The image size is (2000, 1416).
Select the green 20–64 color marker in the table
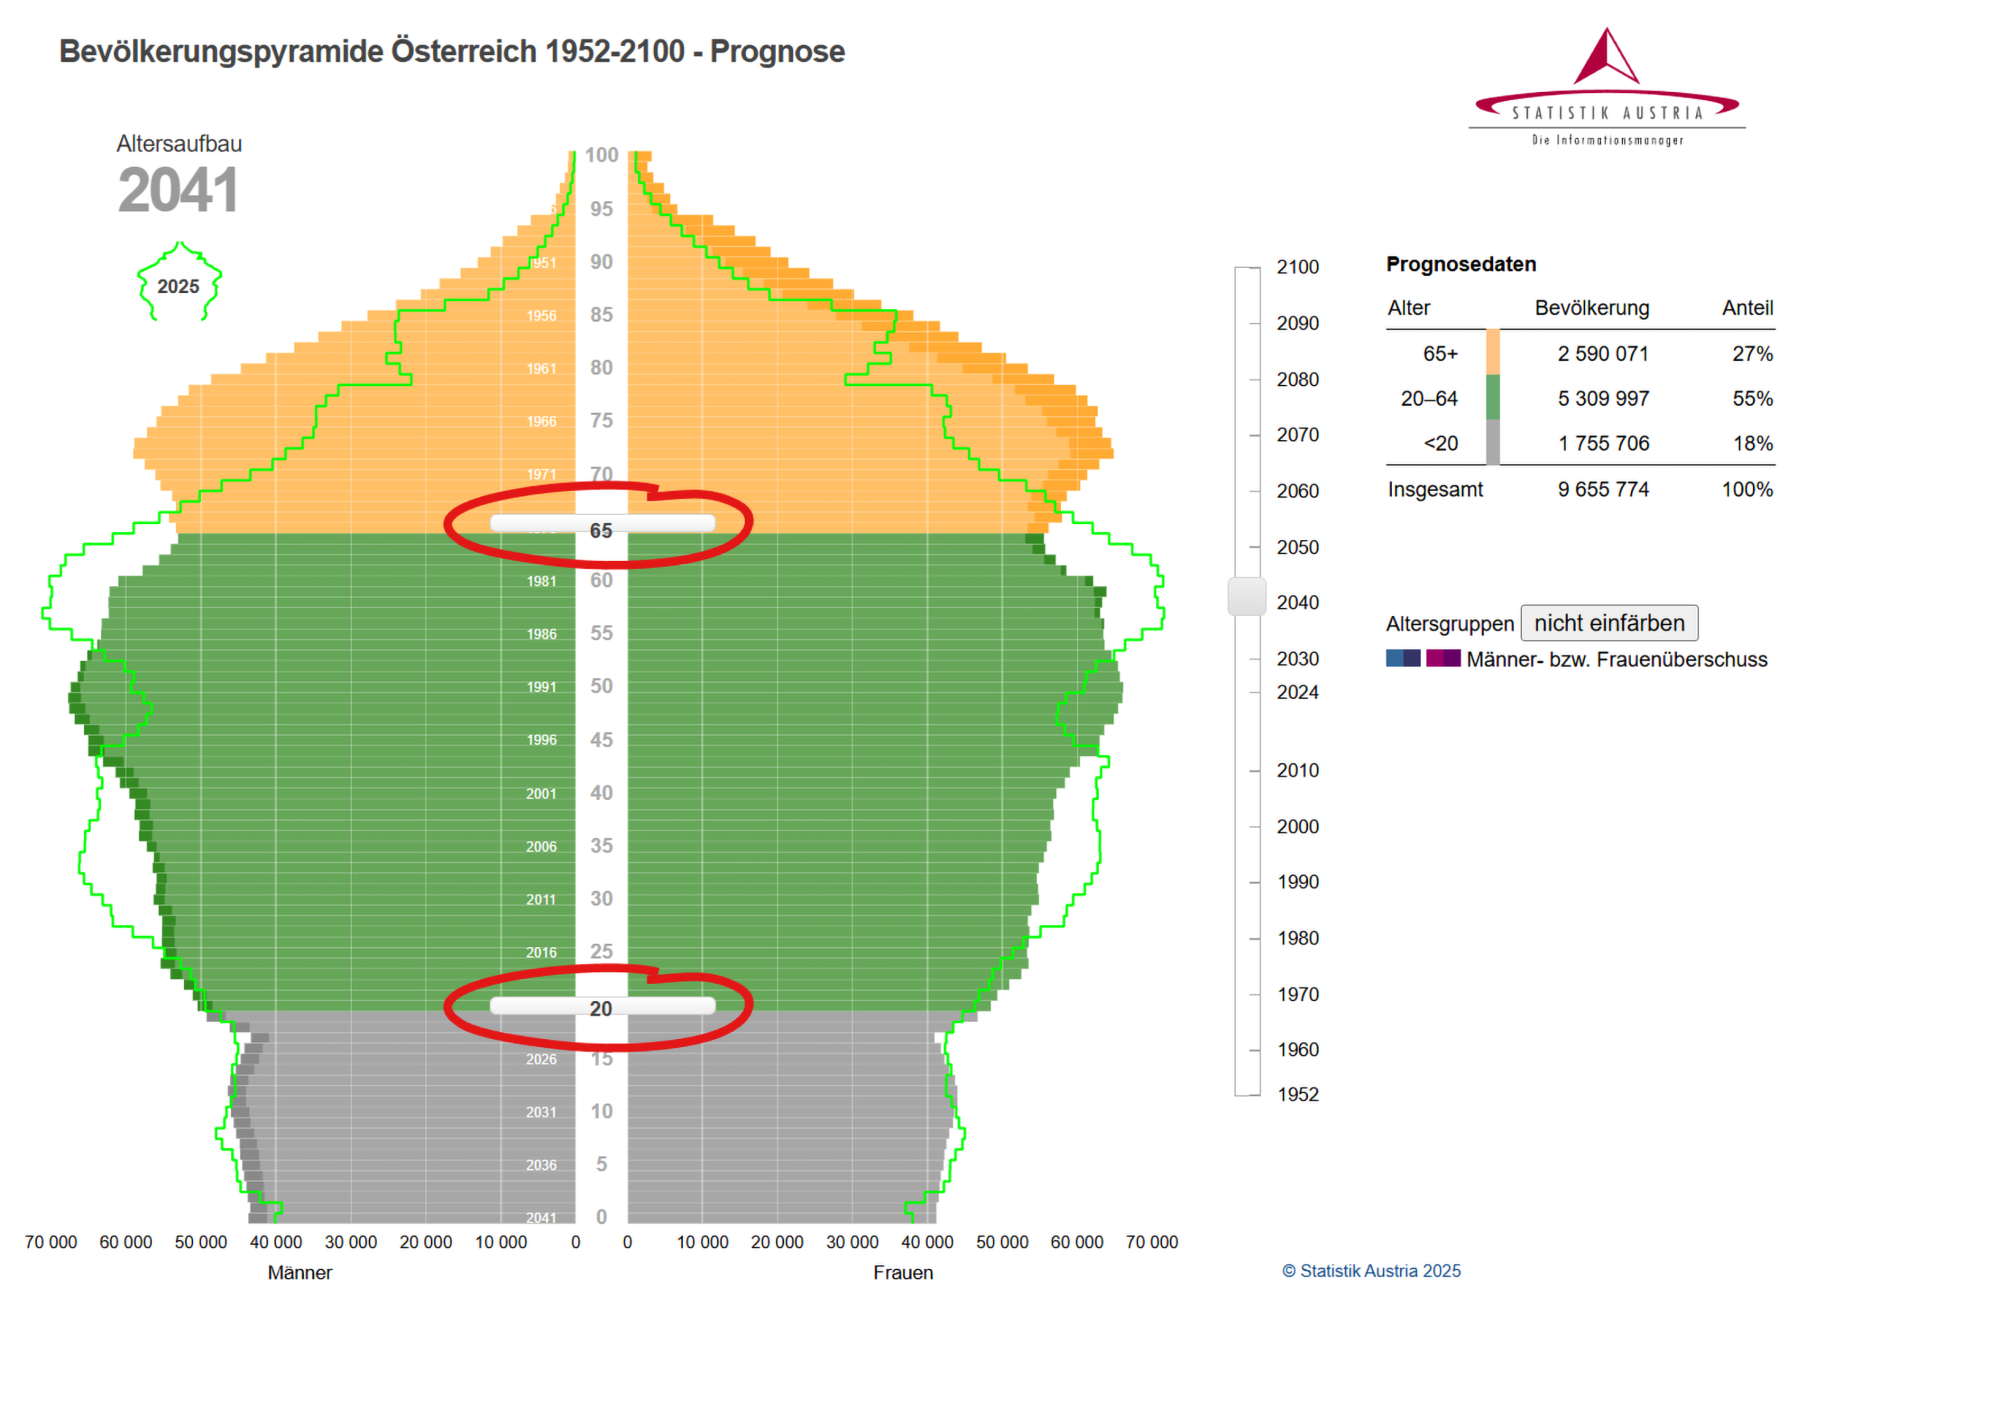(x=1492, y=398)
